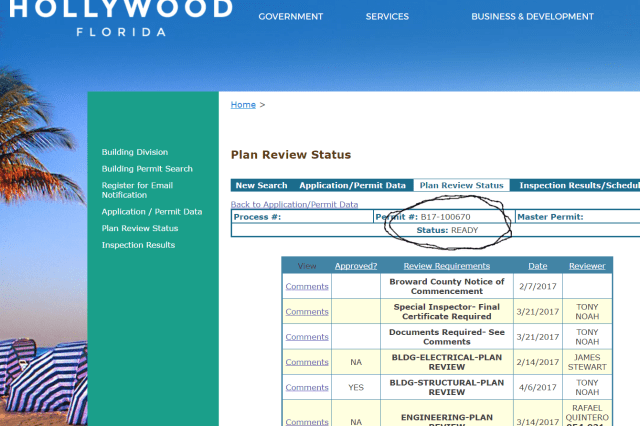View Comments for Special Inspector row
Image resolution: width=640 pixels, height=426 pixels.
pos(307,312)
